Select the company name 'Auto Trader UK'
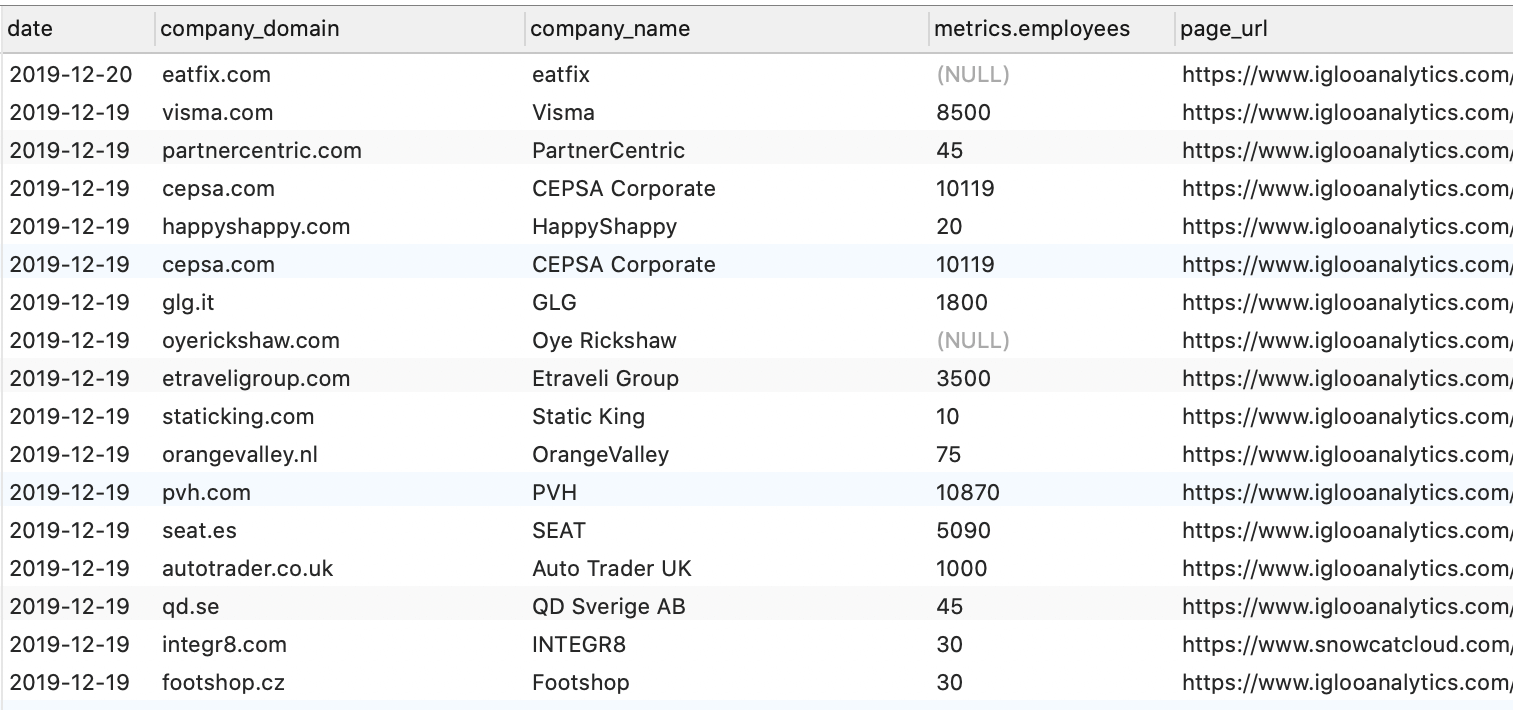This screenshot has width=1513, height=710. pyautogui.click(x=612, y=569)
